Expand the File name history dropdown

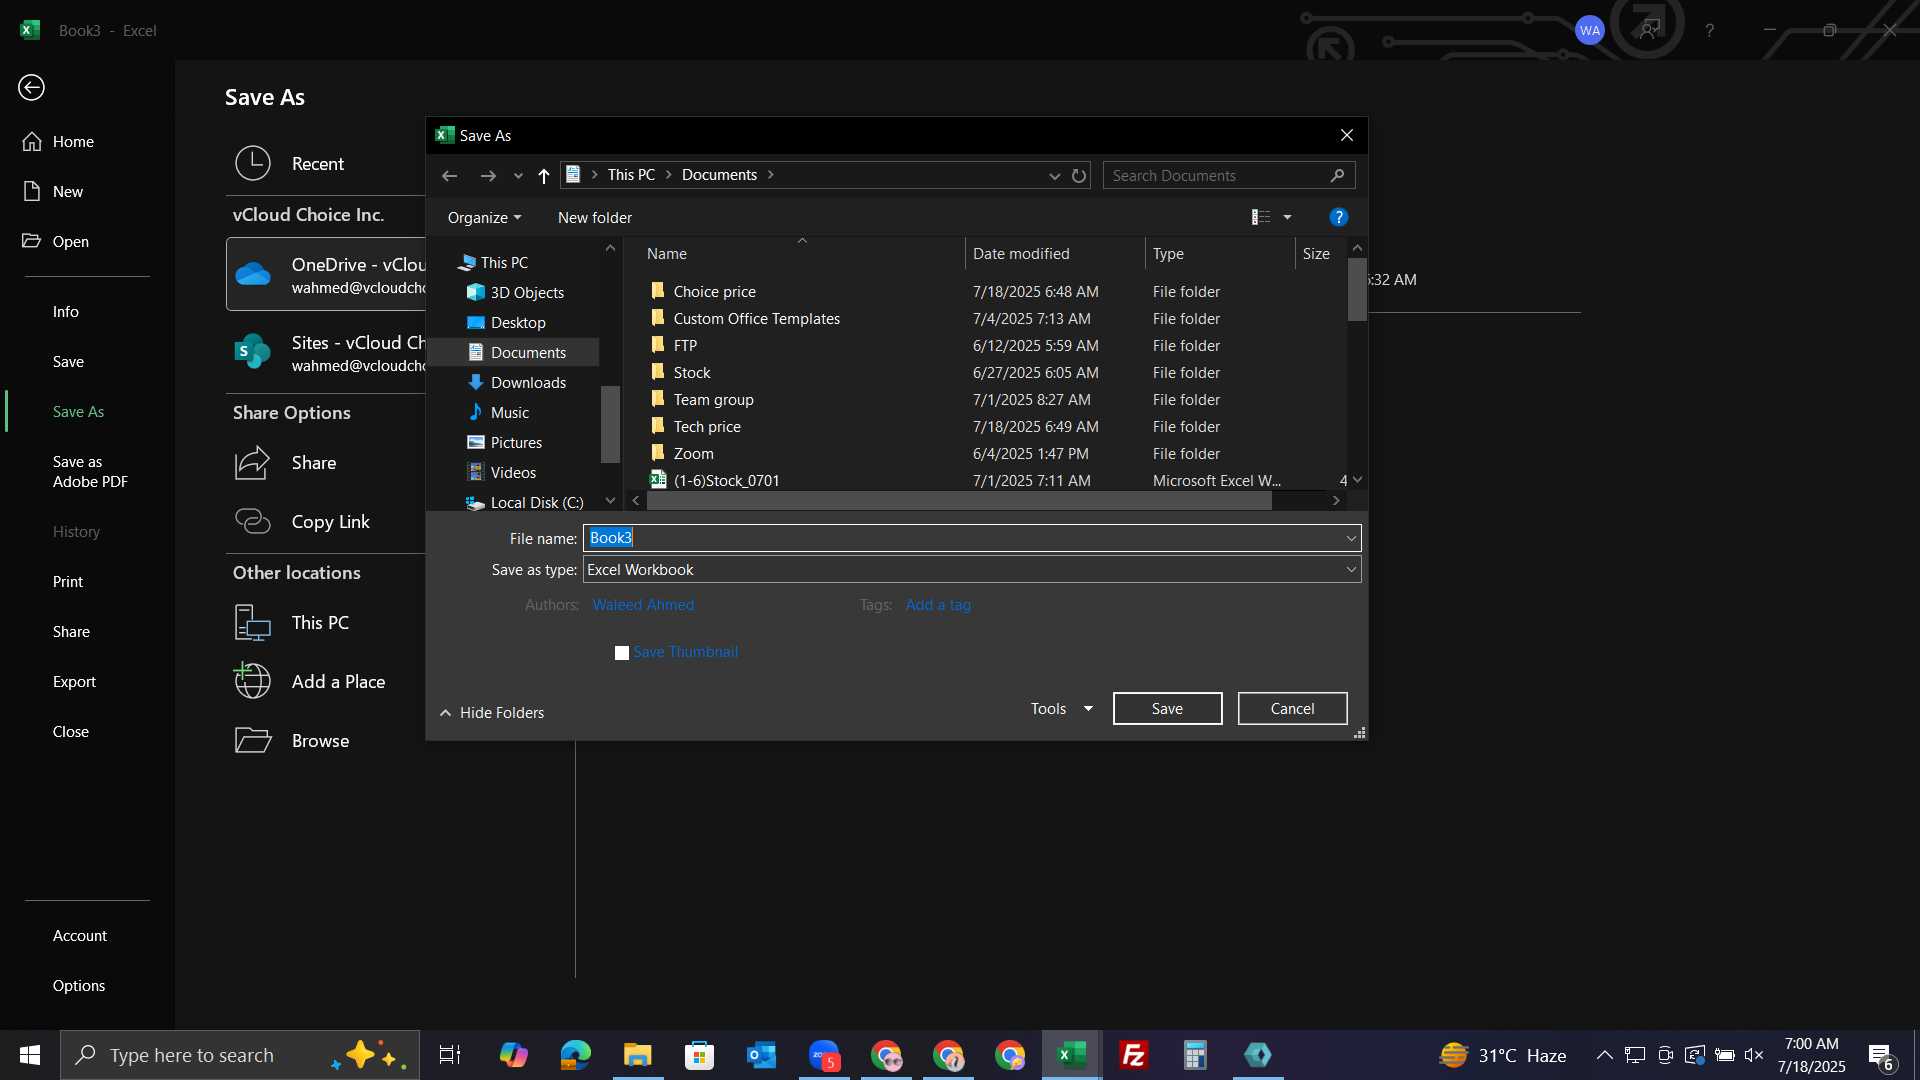pos(1351,538)
